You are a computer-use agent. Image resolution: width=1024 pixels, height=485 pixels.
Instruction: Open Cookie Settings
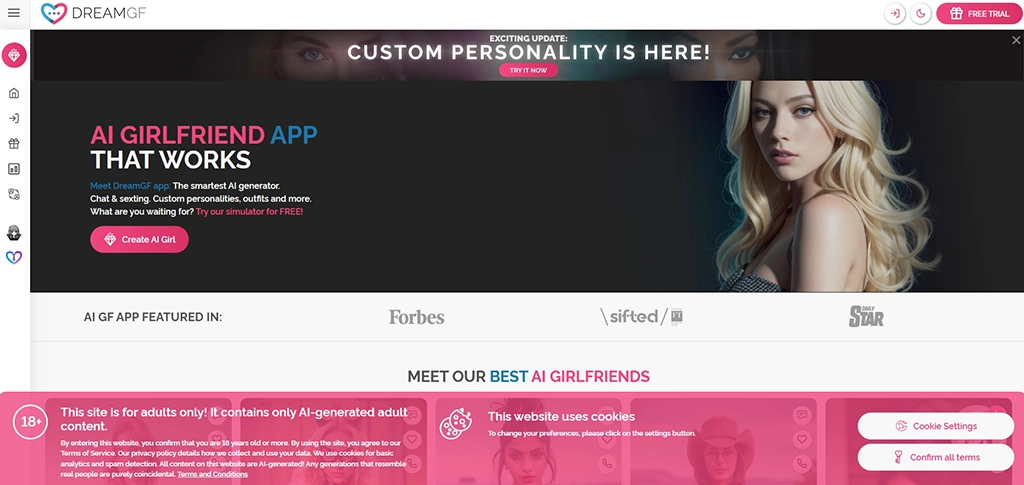pyautogui.click(x=935, y=426)
